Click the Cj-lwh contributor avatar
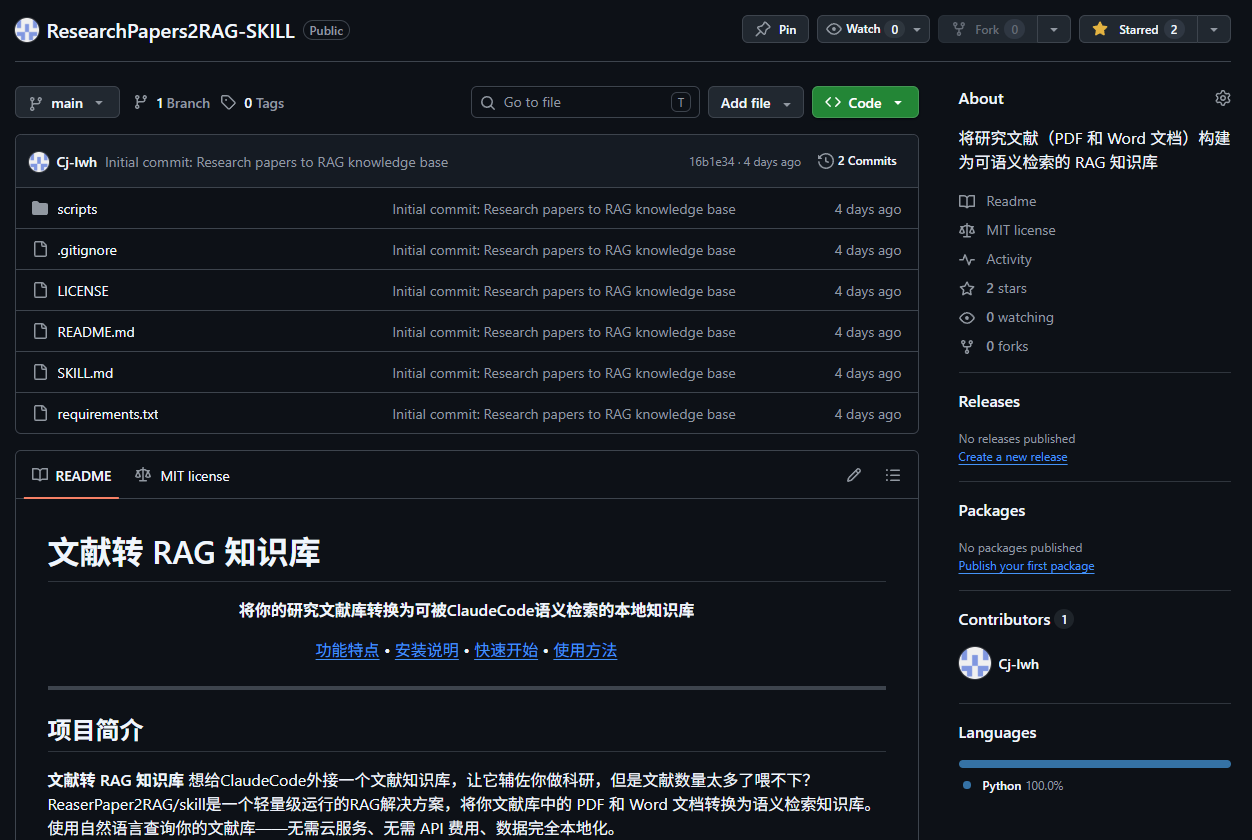Viewport: 1252px width, 840px height. tap(974, 663)
